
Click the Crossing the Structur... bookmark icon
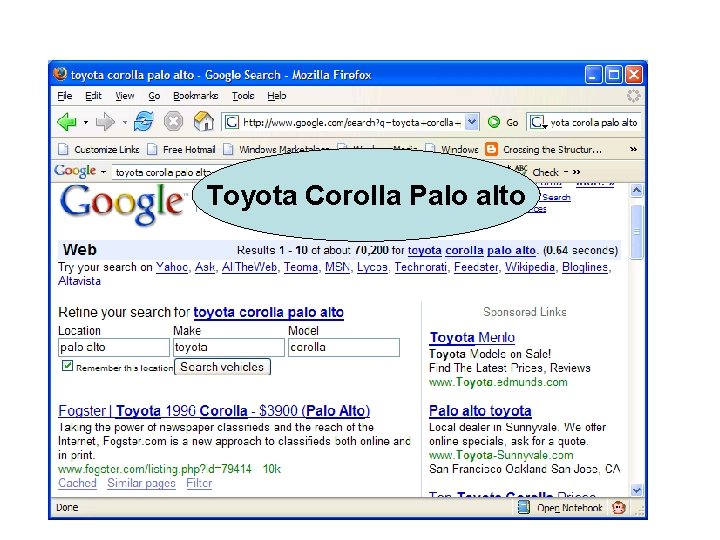(491, 149)
